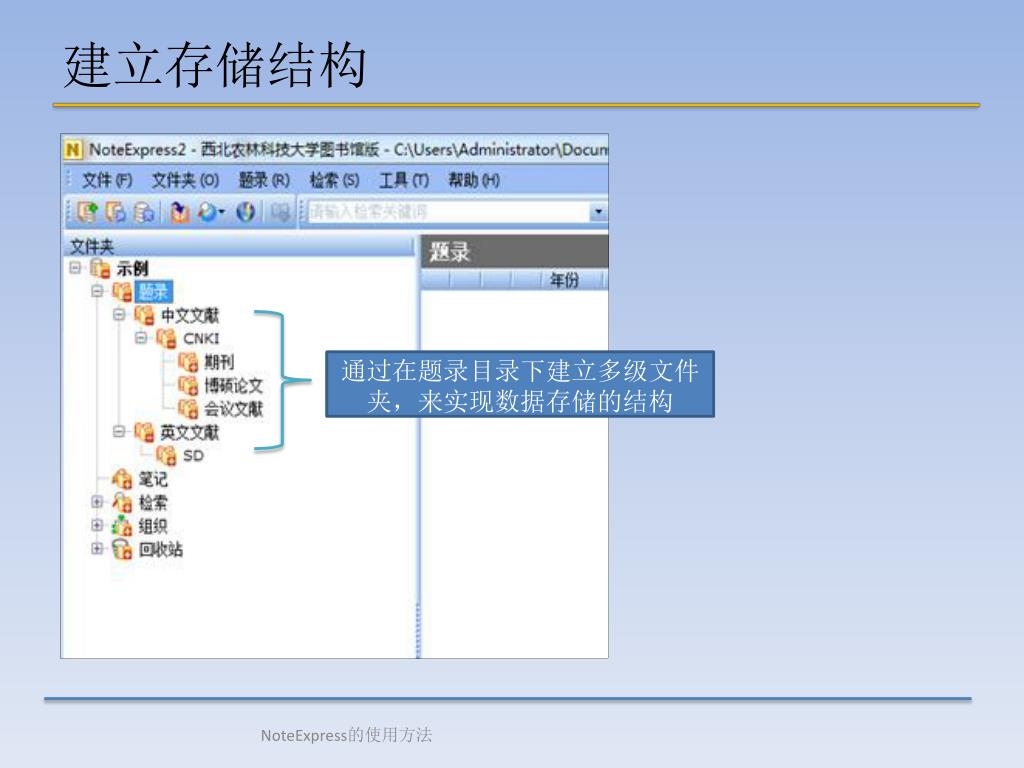This screenshot has height=768, width=1024.
Task: Click the 题录 folder icon in tree
Action: (122, 291)
